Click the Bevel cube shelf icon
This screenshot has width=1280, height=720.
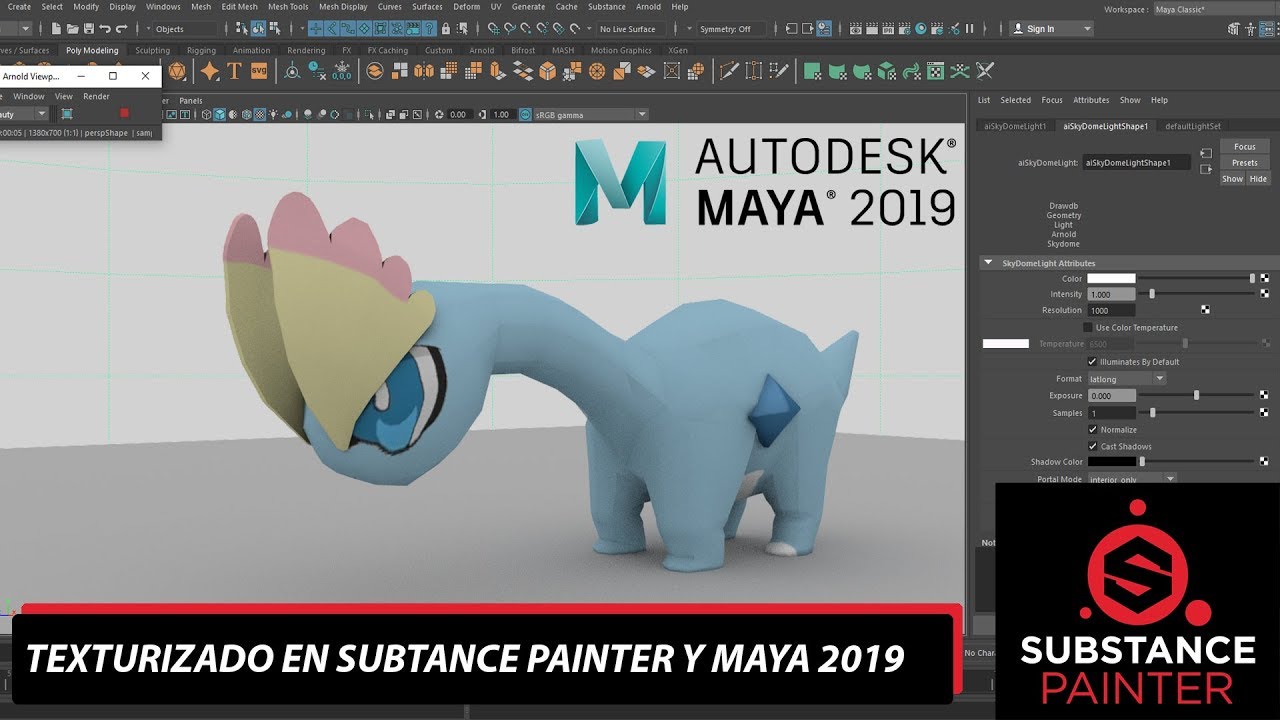pos(547,71)
